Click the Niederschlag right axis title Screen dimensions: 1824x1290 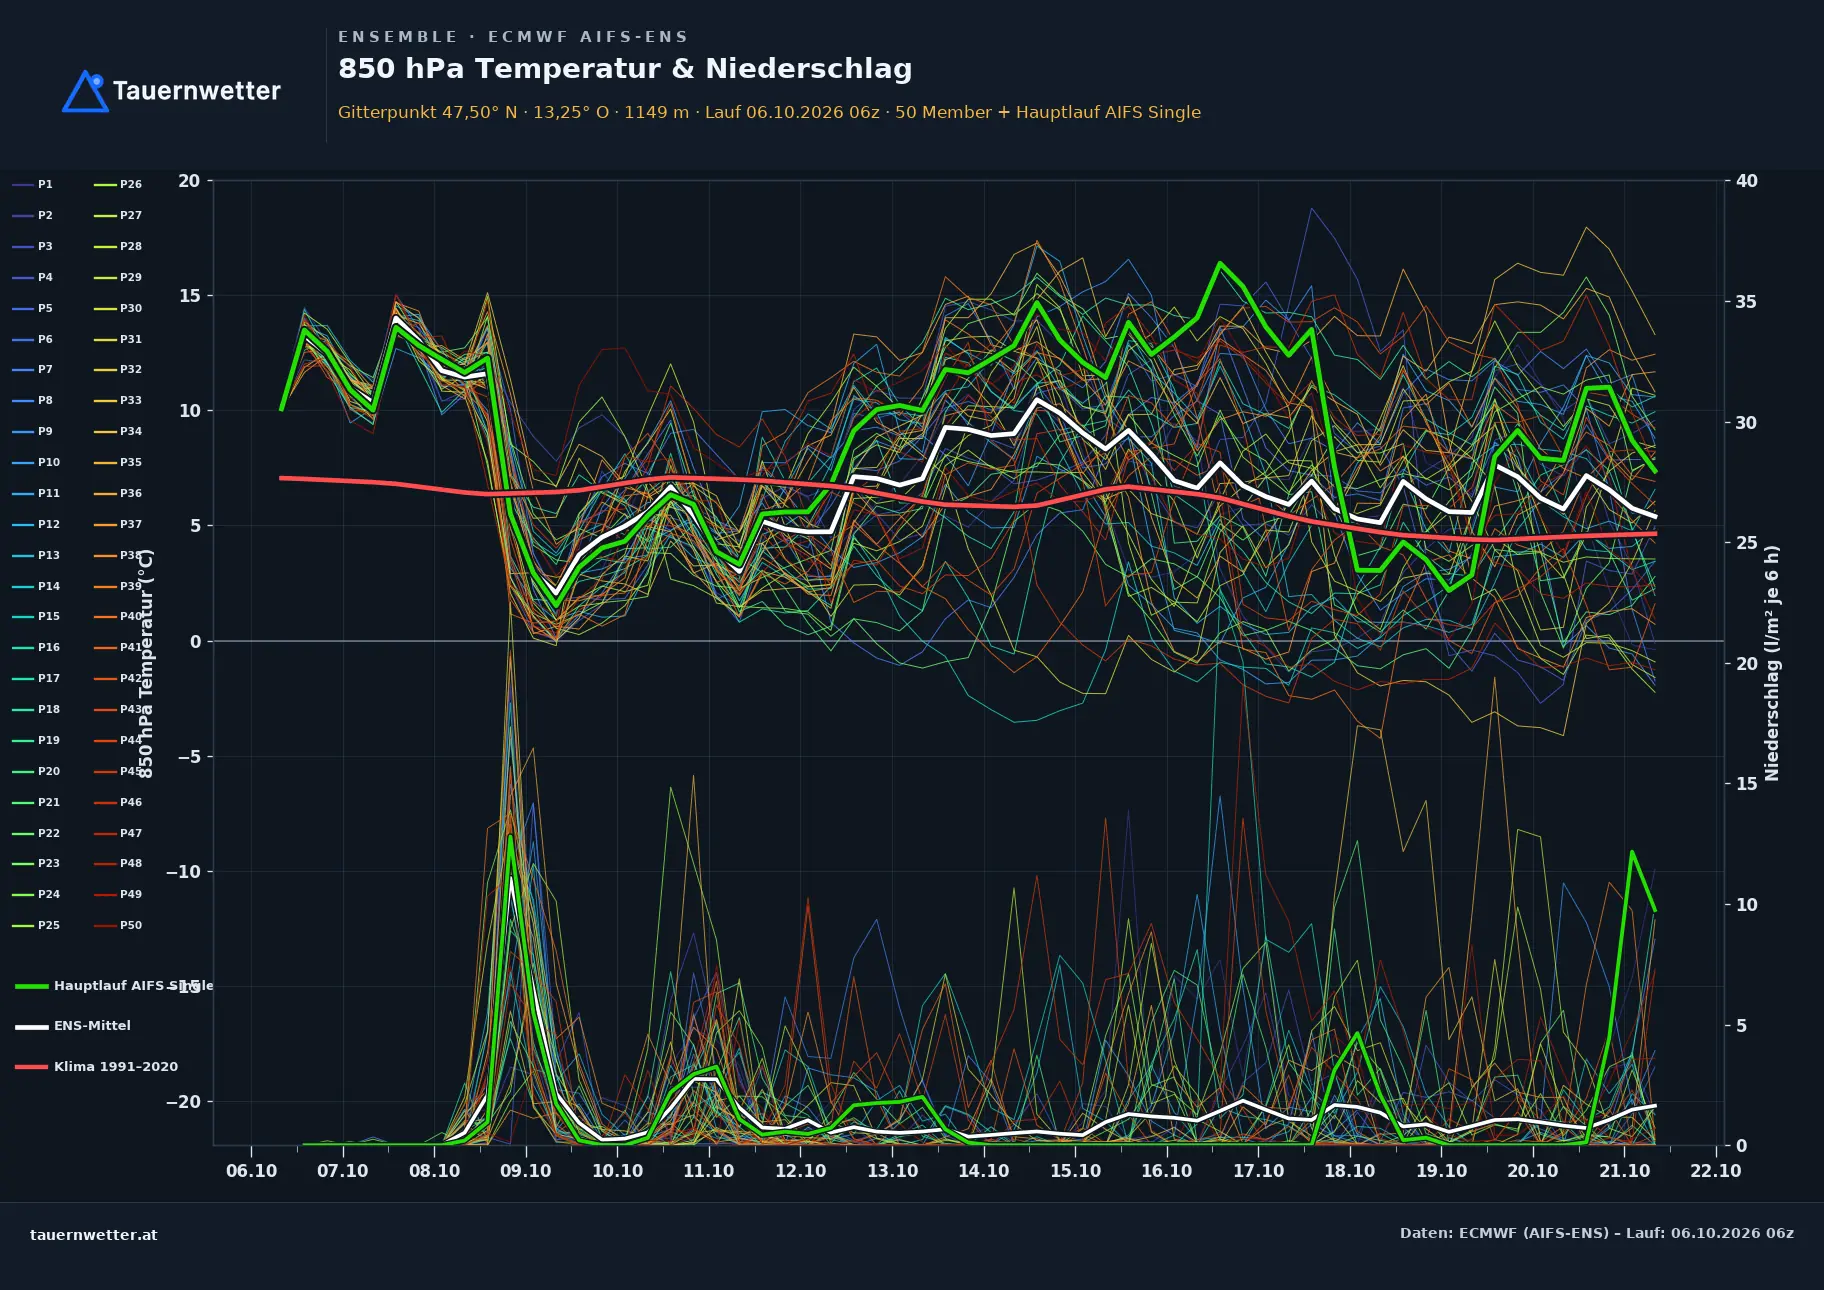click(x=1772, y=663)
